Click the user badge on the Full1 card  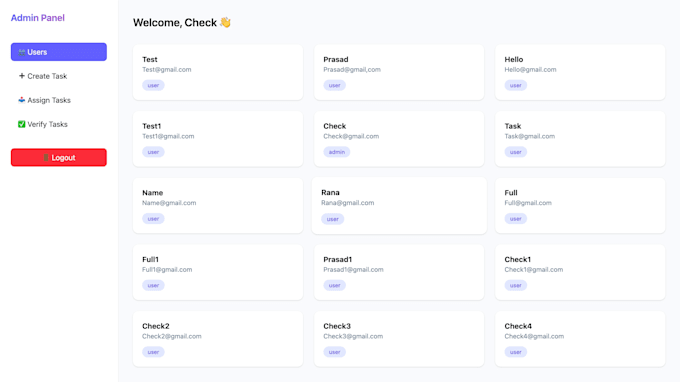click(153, 285)
